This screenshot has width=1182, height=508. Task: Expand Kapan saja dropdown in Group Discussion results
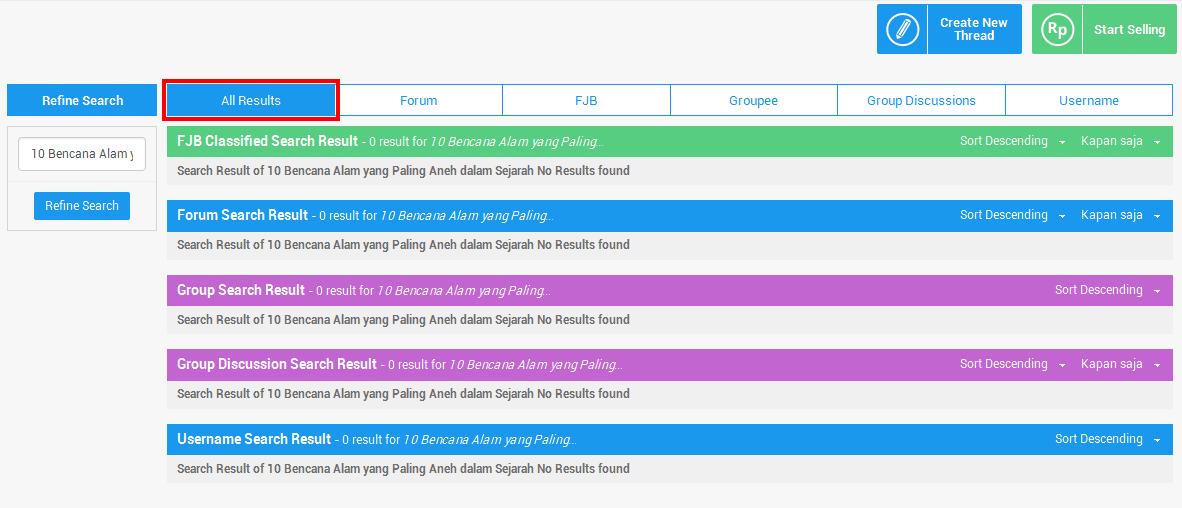coord(1120,364)
